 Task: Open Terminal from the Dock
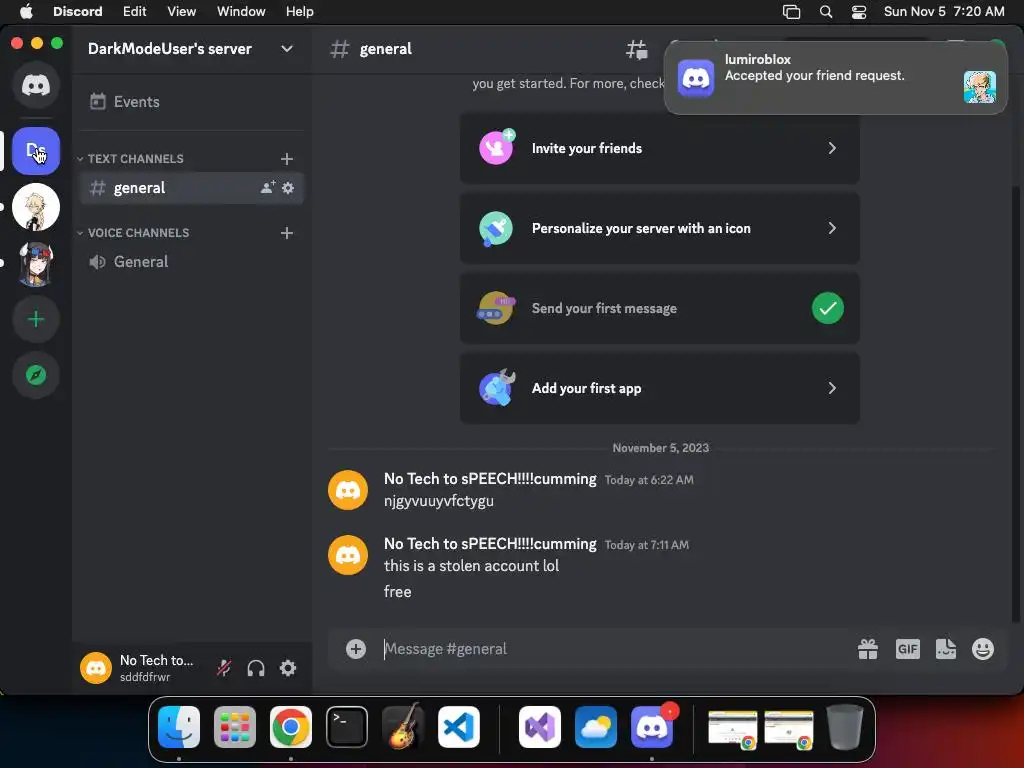(x=347, y=727)
